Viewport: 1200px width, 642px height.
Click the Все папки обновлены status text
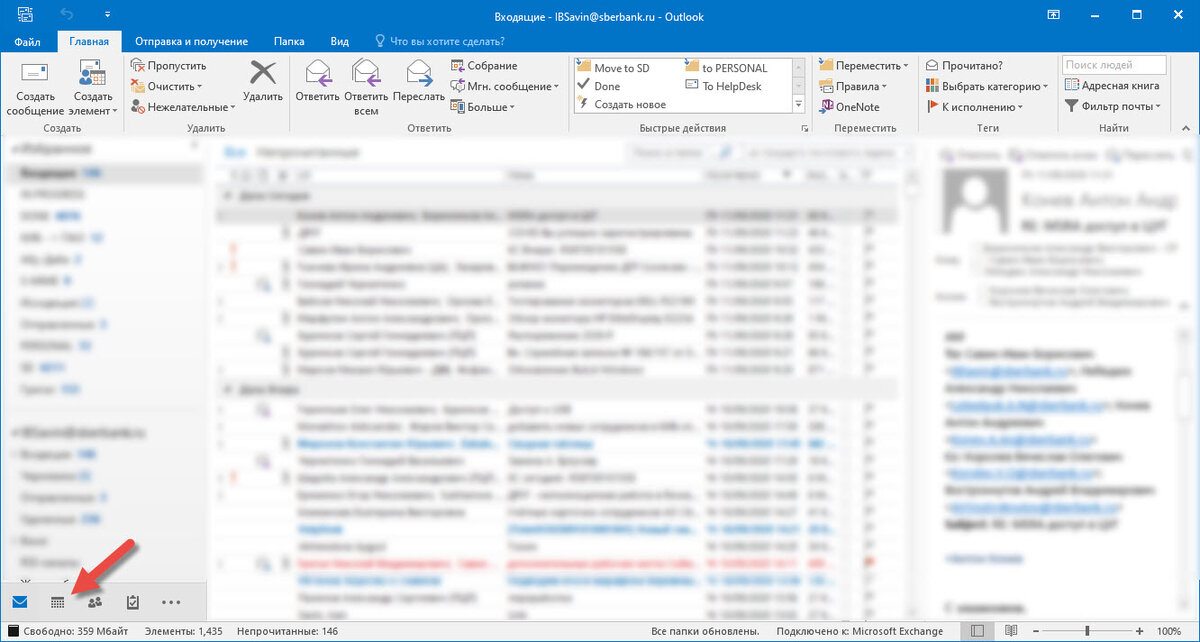pyautogui.click(x=706, y=631)
